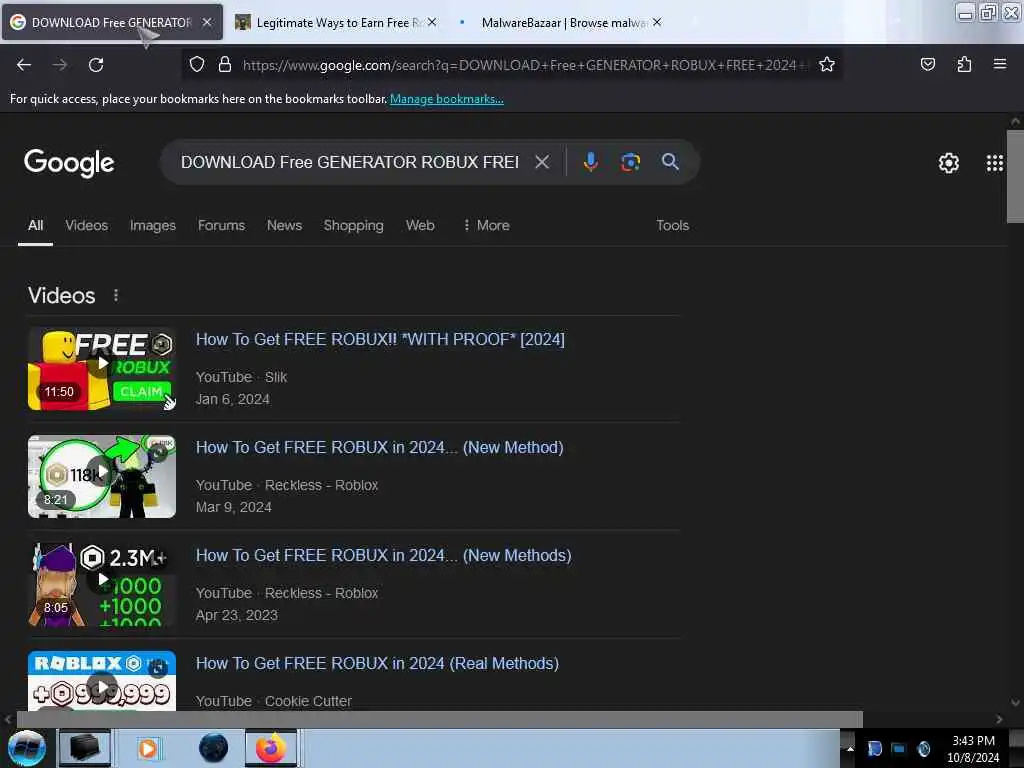Show hidden system tray icons

coord(850,748)
